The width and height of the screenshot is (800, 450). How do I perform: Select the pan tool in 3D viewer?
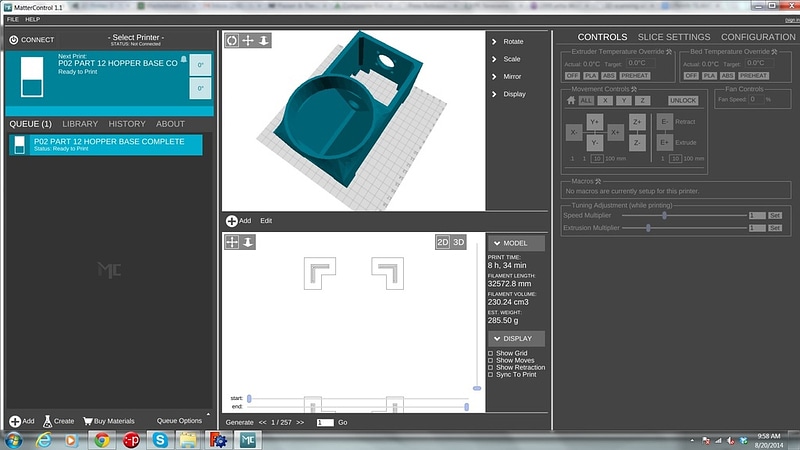click(x=248, y=40)
